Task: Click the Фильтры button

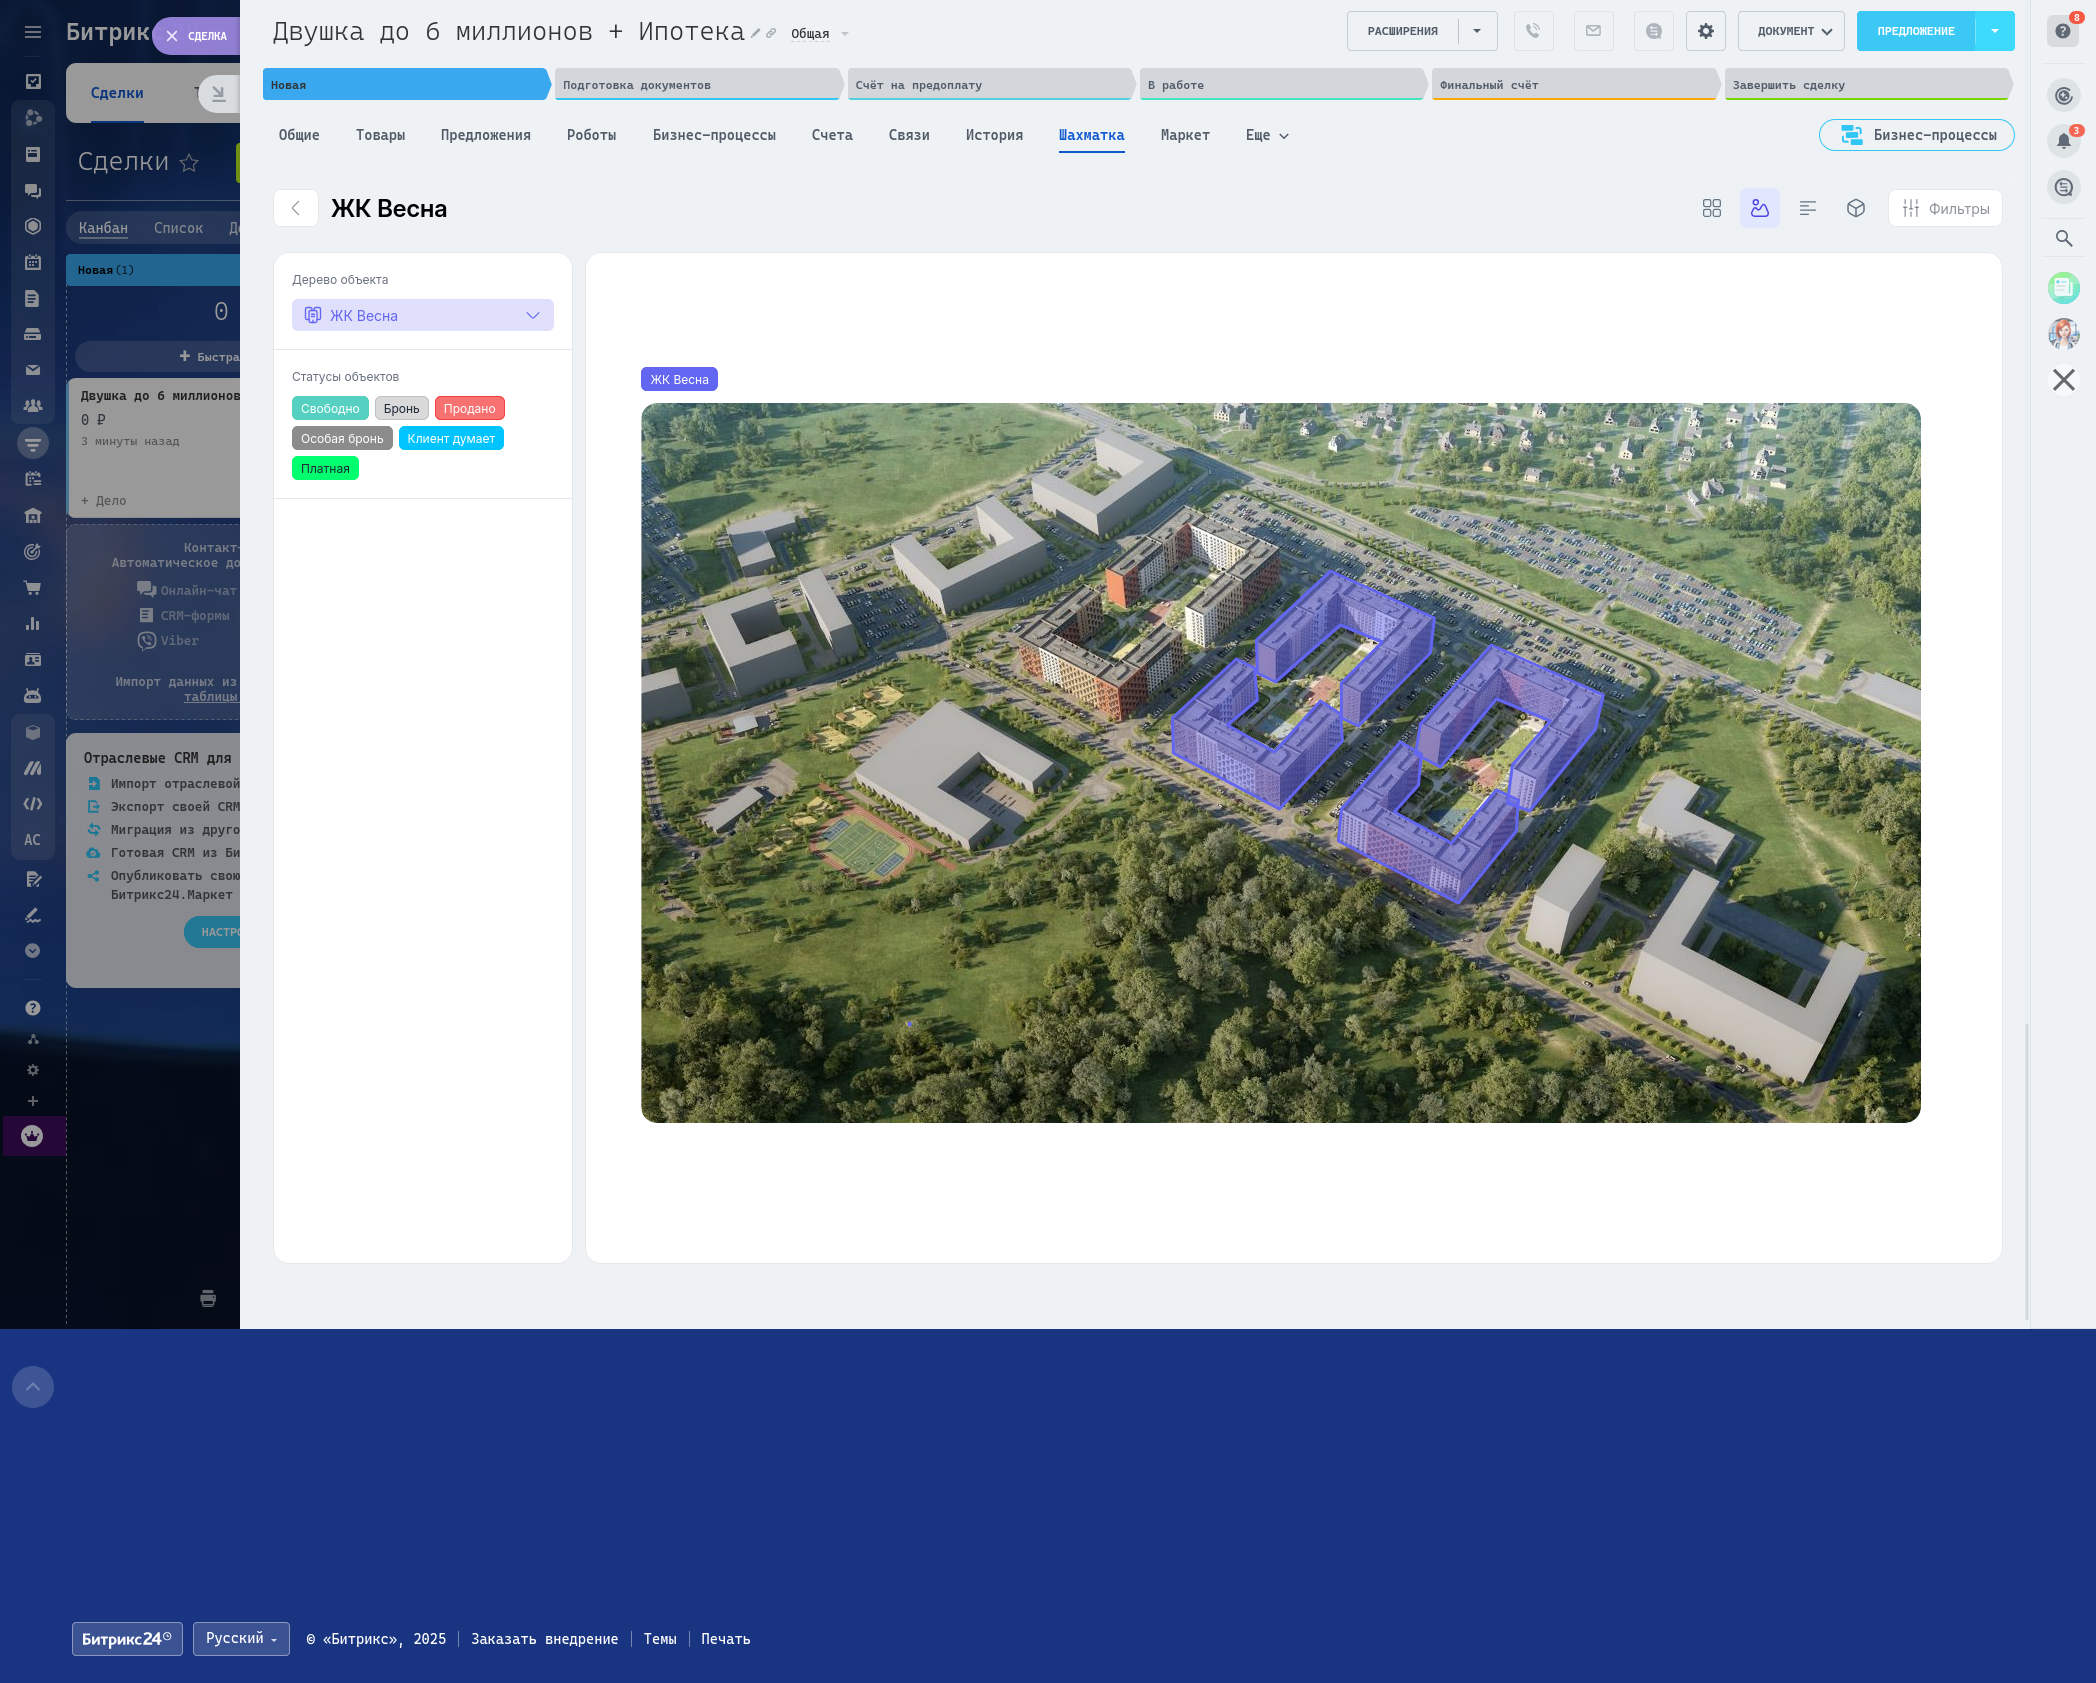Action: click(x=1944, y=208)
